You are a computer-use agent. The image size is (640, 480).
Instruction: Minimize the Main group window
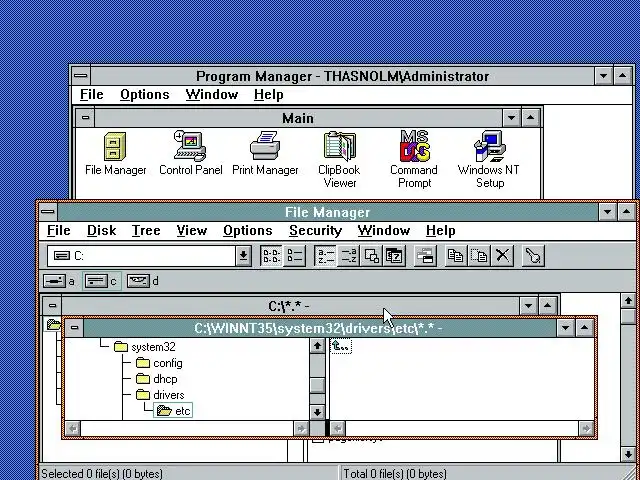[x=511, y=118]
